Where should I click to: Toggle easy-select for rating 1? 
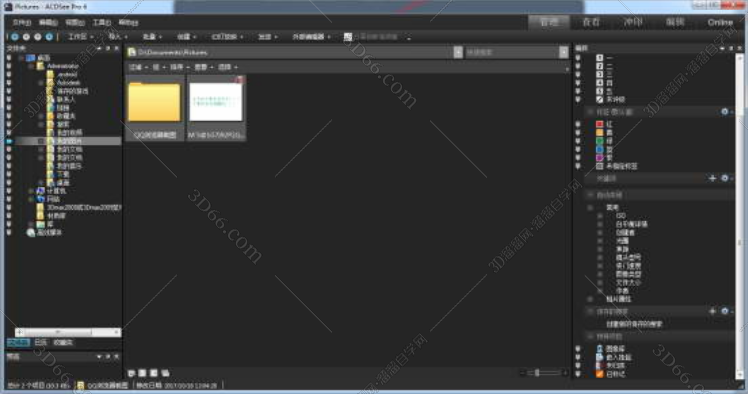coord(578,58)
